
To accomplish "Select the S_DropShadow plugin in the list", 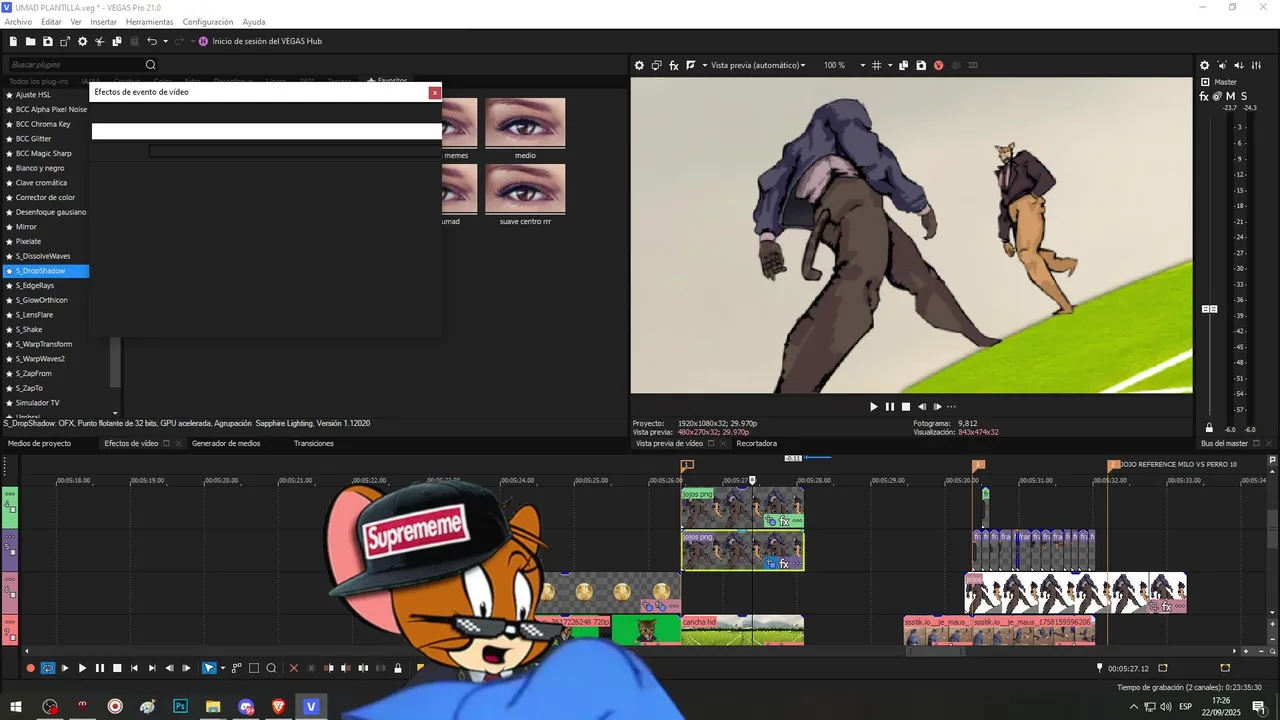I will 46,271.
